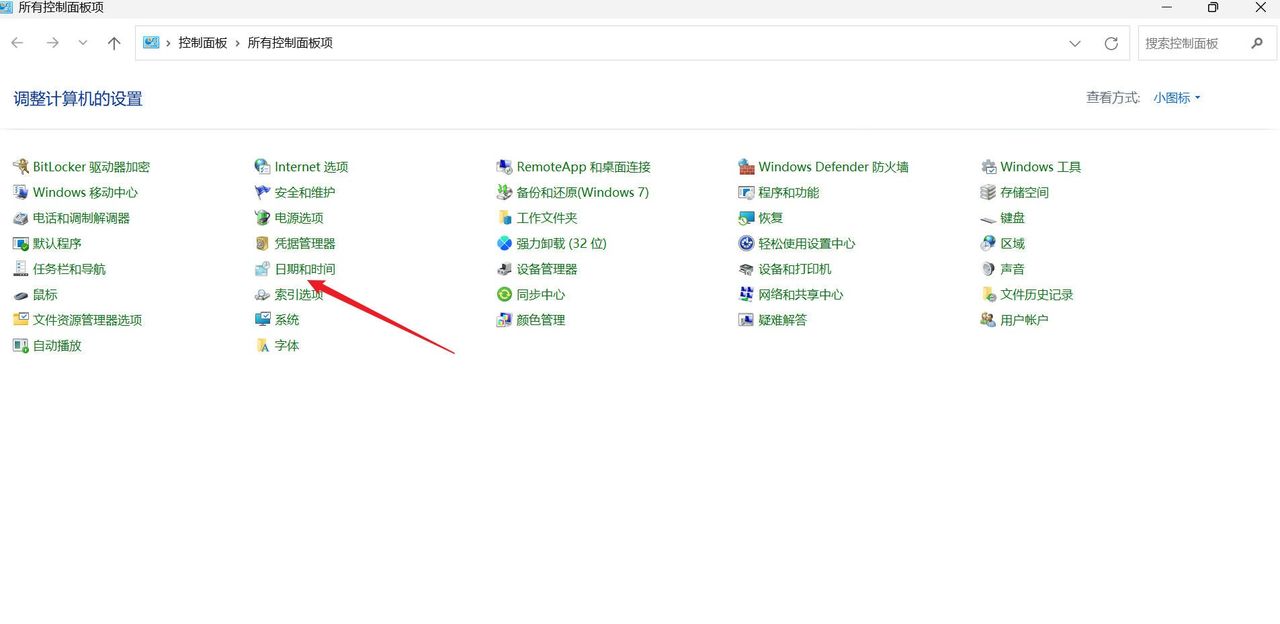Screen dimensions: 1280x624
Task: Click the 恢复 link
Action: click(x=771, y=218)
